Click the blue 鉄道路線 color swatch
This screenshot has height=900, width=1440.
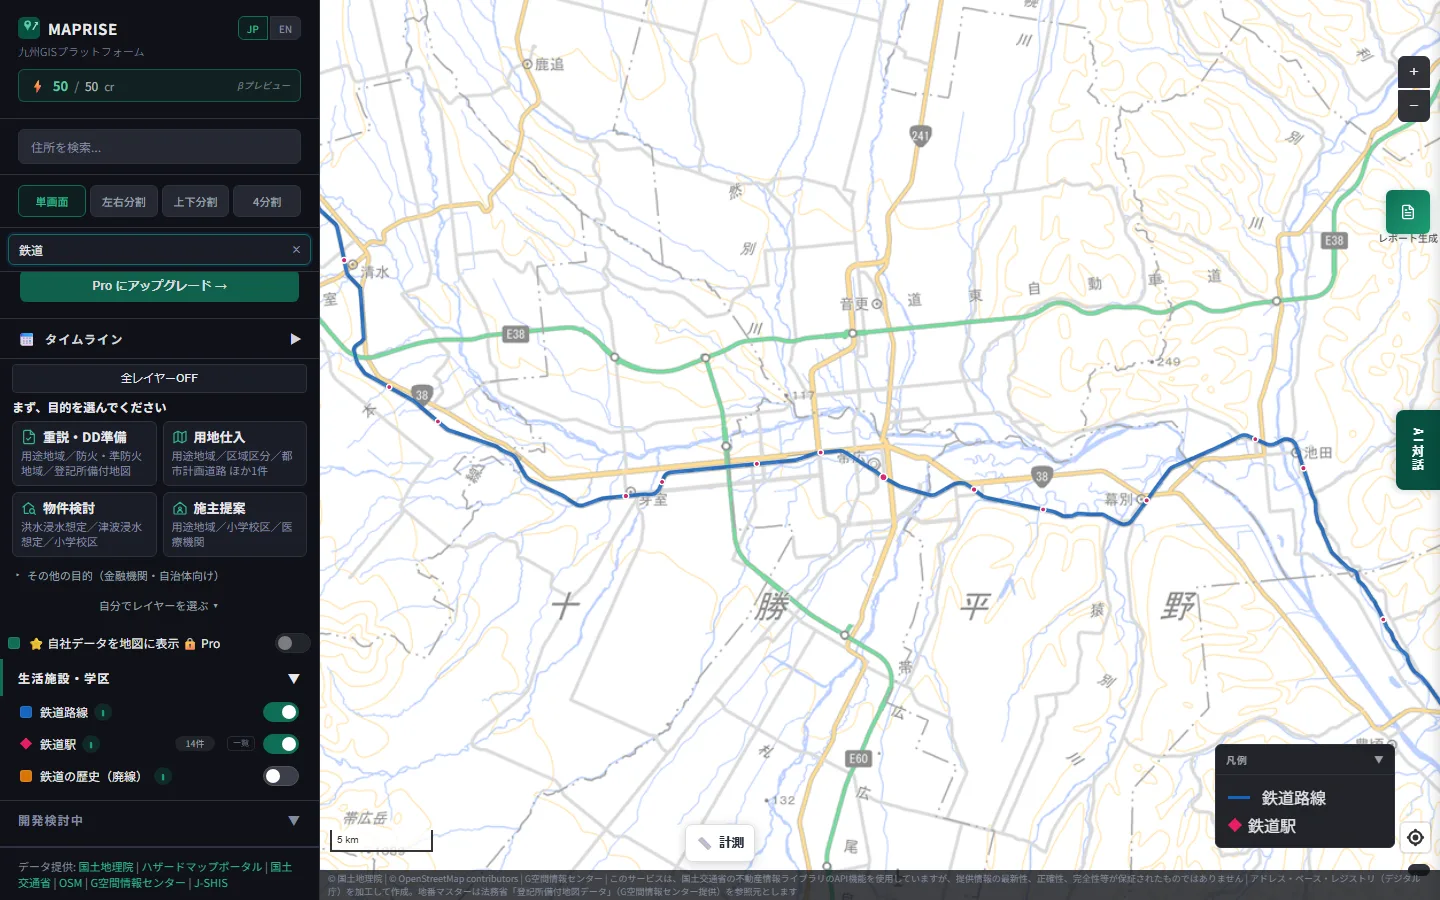point(26,712)
